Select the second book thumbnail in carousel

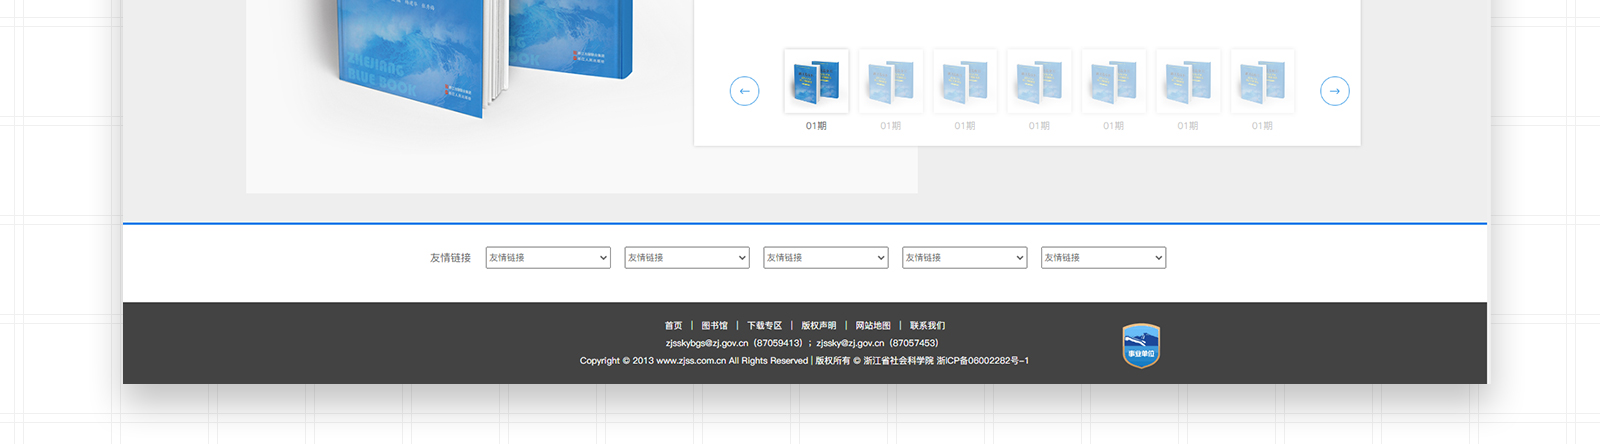(890, 81)
